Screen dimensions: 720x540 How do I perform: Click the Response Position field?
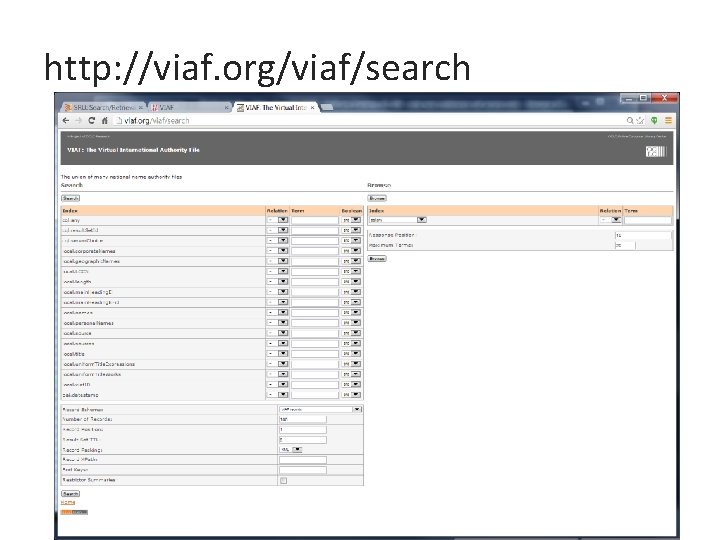pos(643,235)
